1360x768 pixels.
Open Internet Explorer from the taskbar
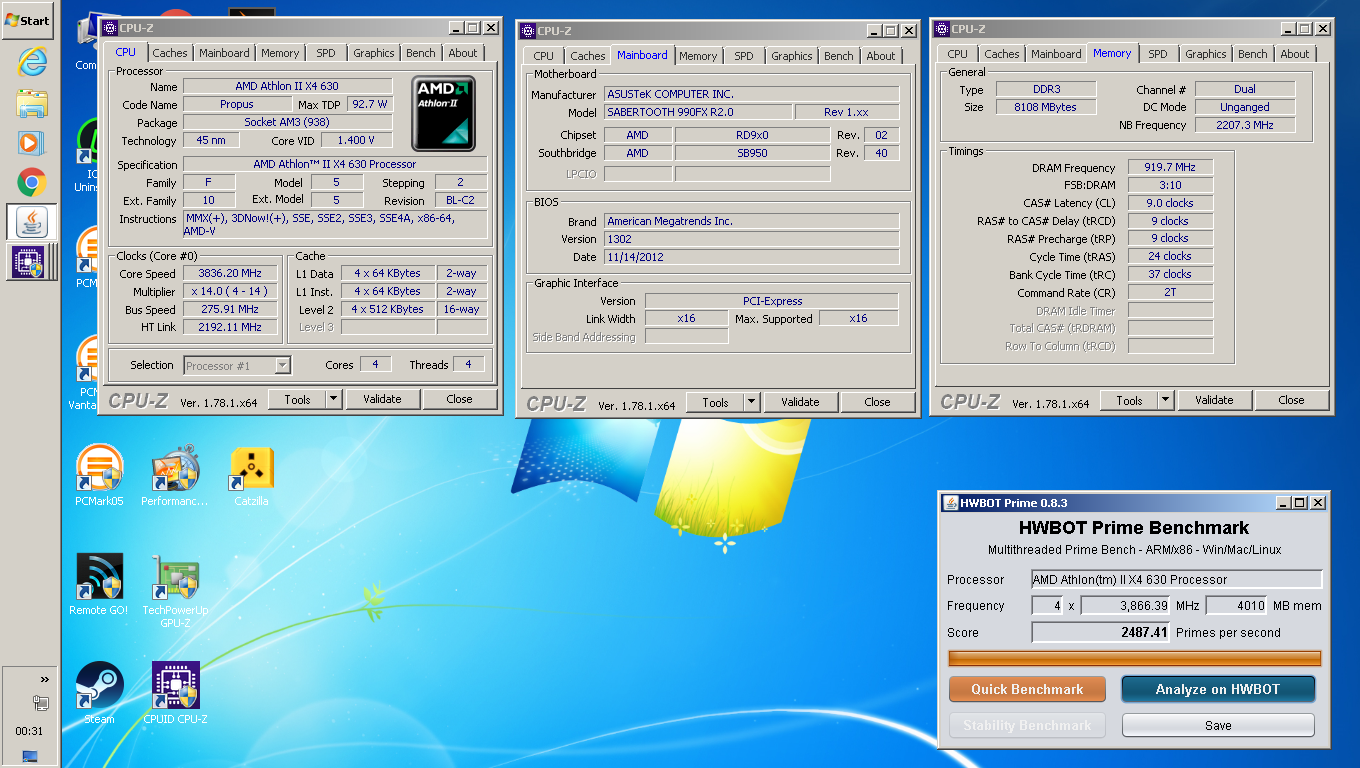pos(31,62)
